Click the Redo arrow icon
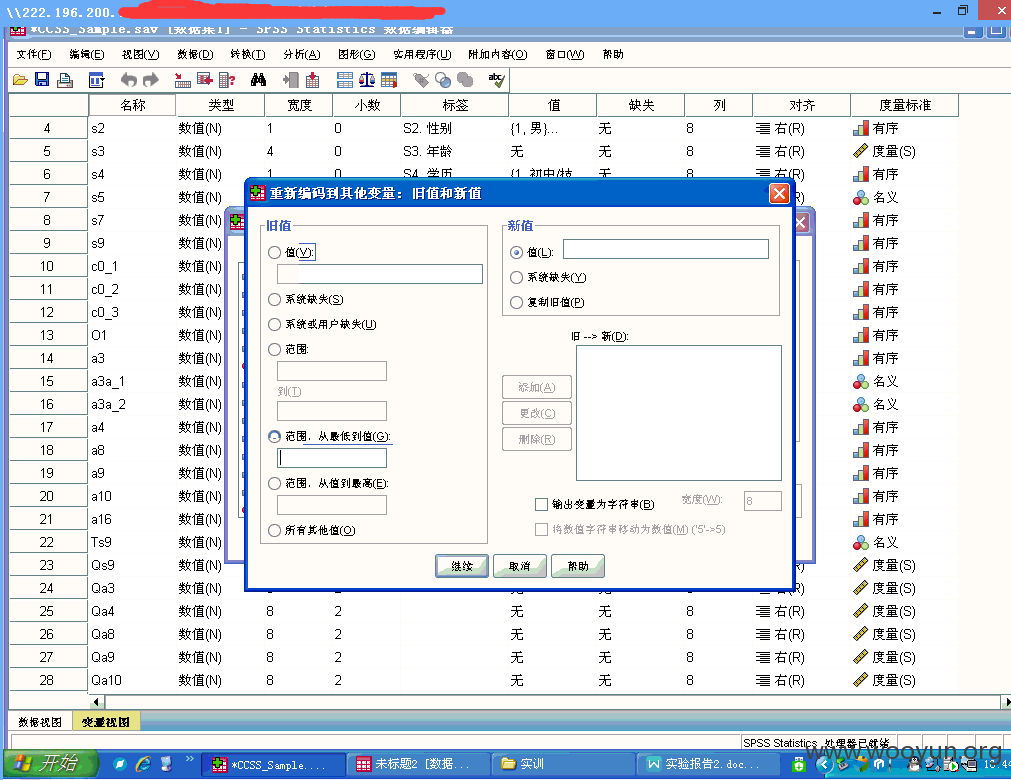This screenshot has height=780, width=1011. point(151,80)
